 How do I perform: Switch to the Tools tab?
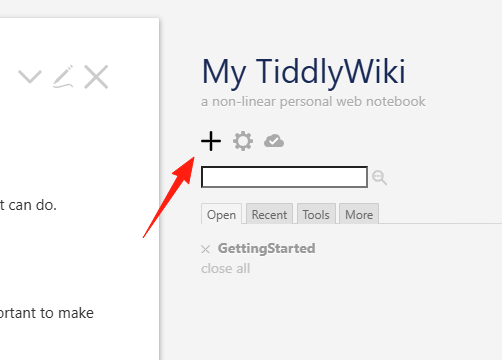click(x=316, y=214)
